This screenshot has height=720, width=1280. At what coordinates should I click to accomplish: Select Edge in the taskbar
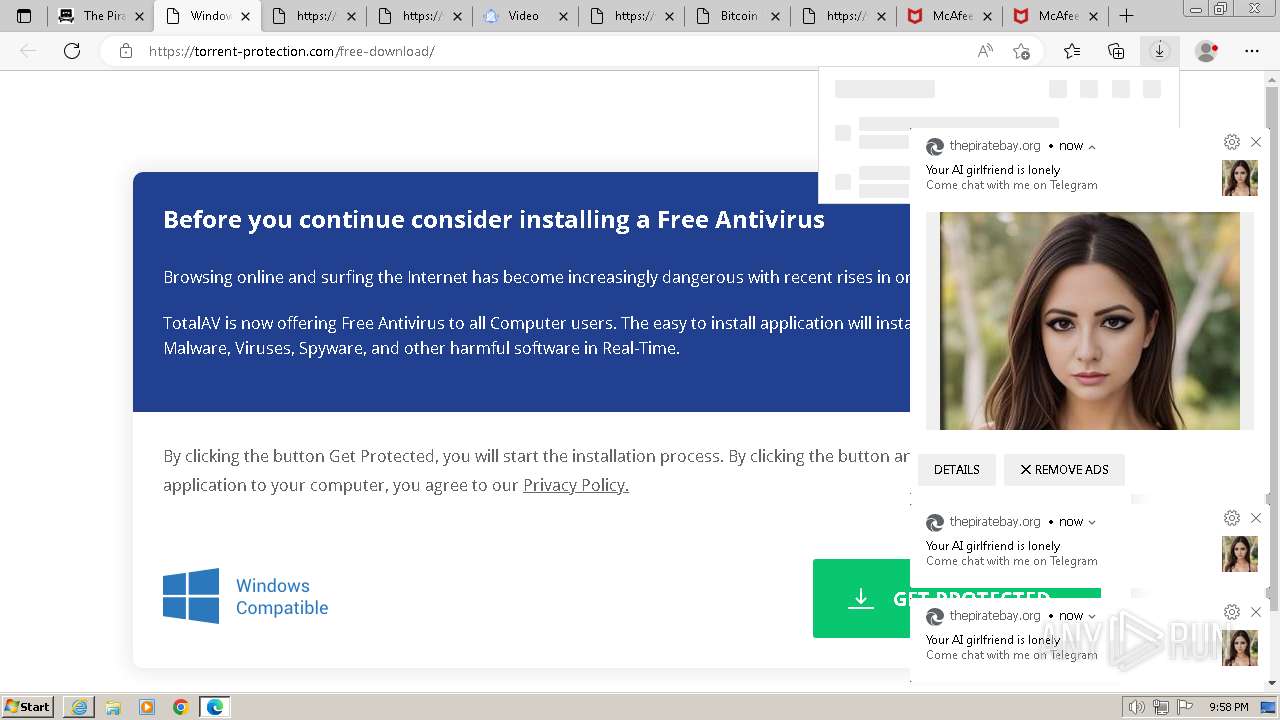pos(215,707)
